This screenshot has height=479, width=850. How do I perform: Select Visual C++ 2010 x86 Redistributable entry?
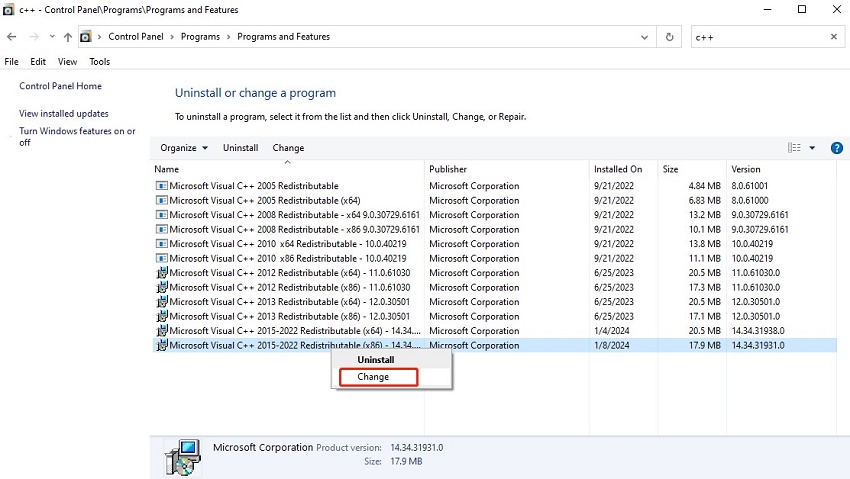point(287,258)
